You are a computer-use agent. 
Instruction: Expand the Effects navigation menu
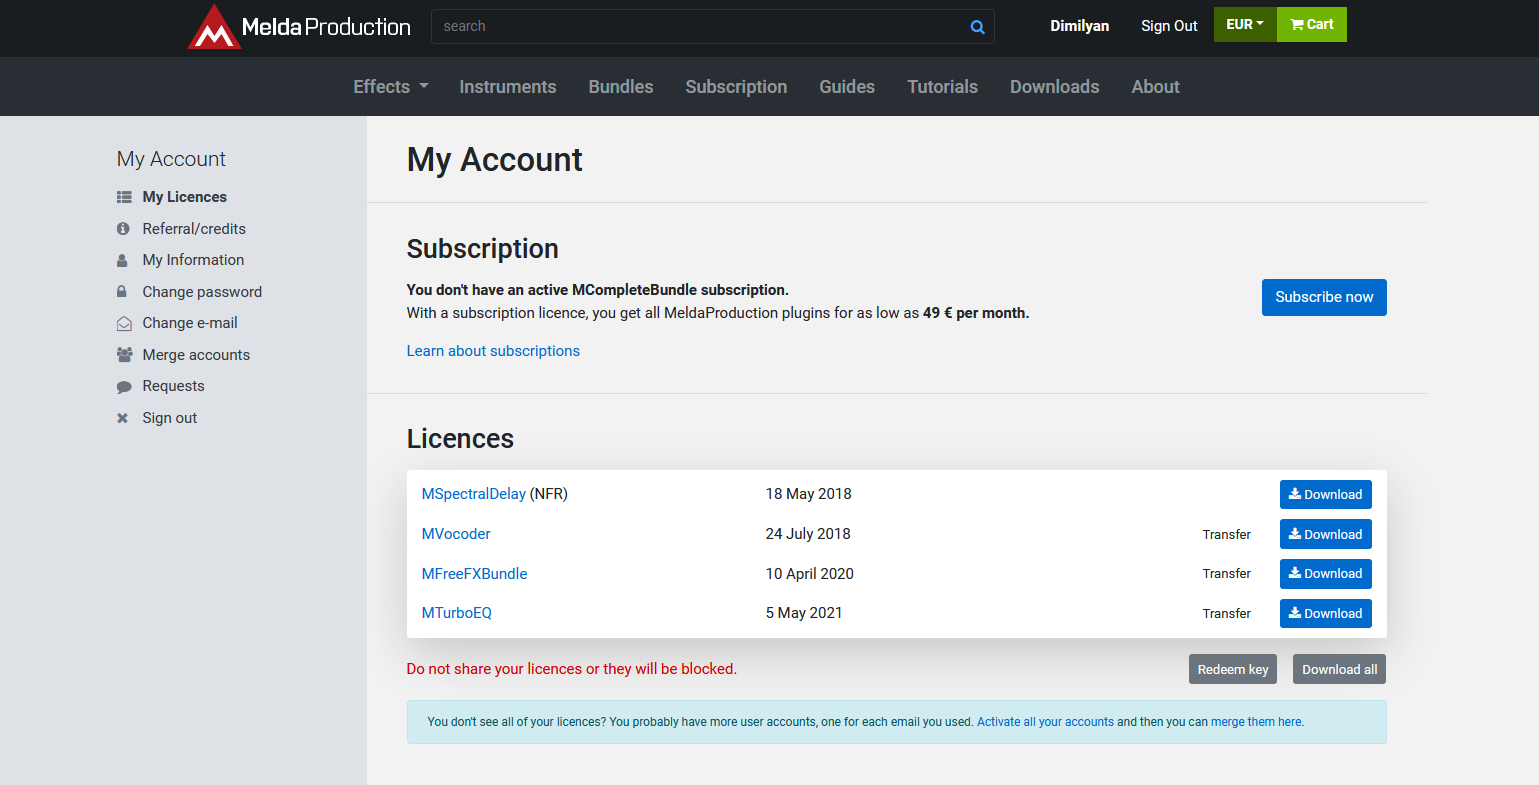point(391,87)
